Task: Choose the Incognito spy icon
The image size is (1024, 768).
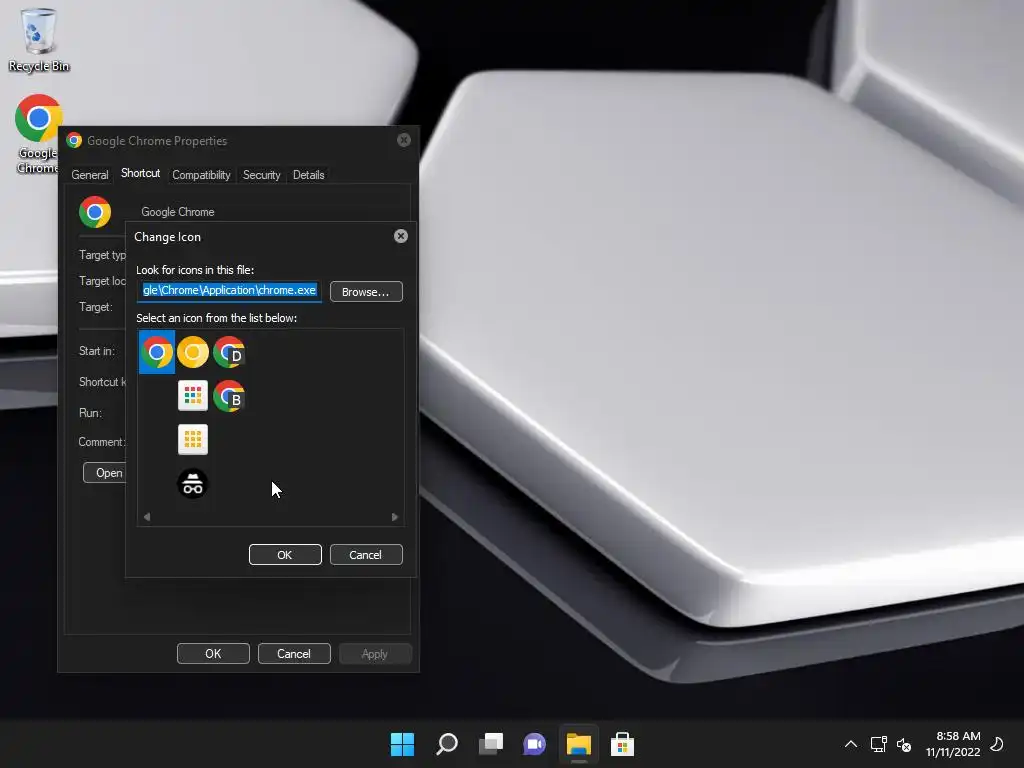Action: point(193,484)
